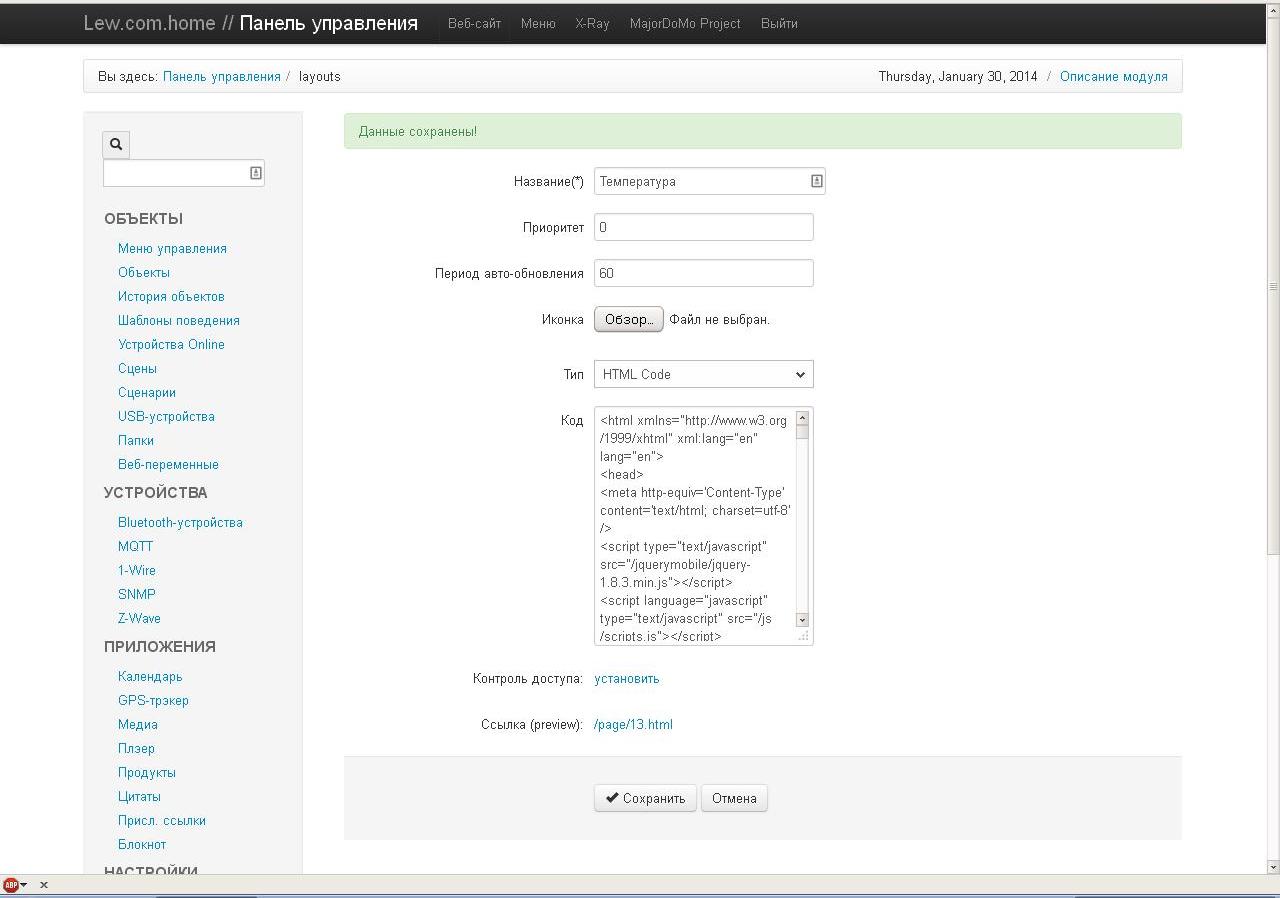
Task: Click the Отмена button
Action: (x=734, y=798)
